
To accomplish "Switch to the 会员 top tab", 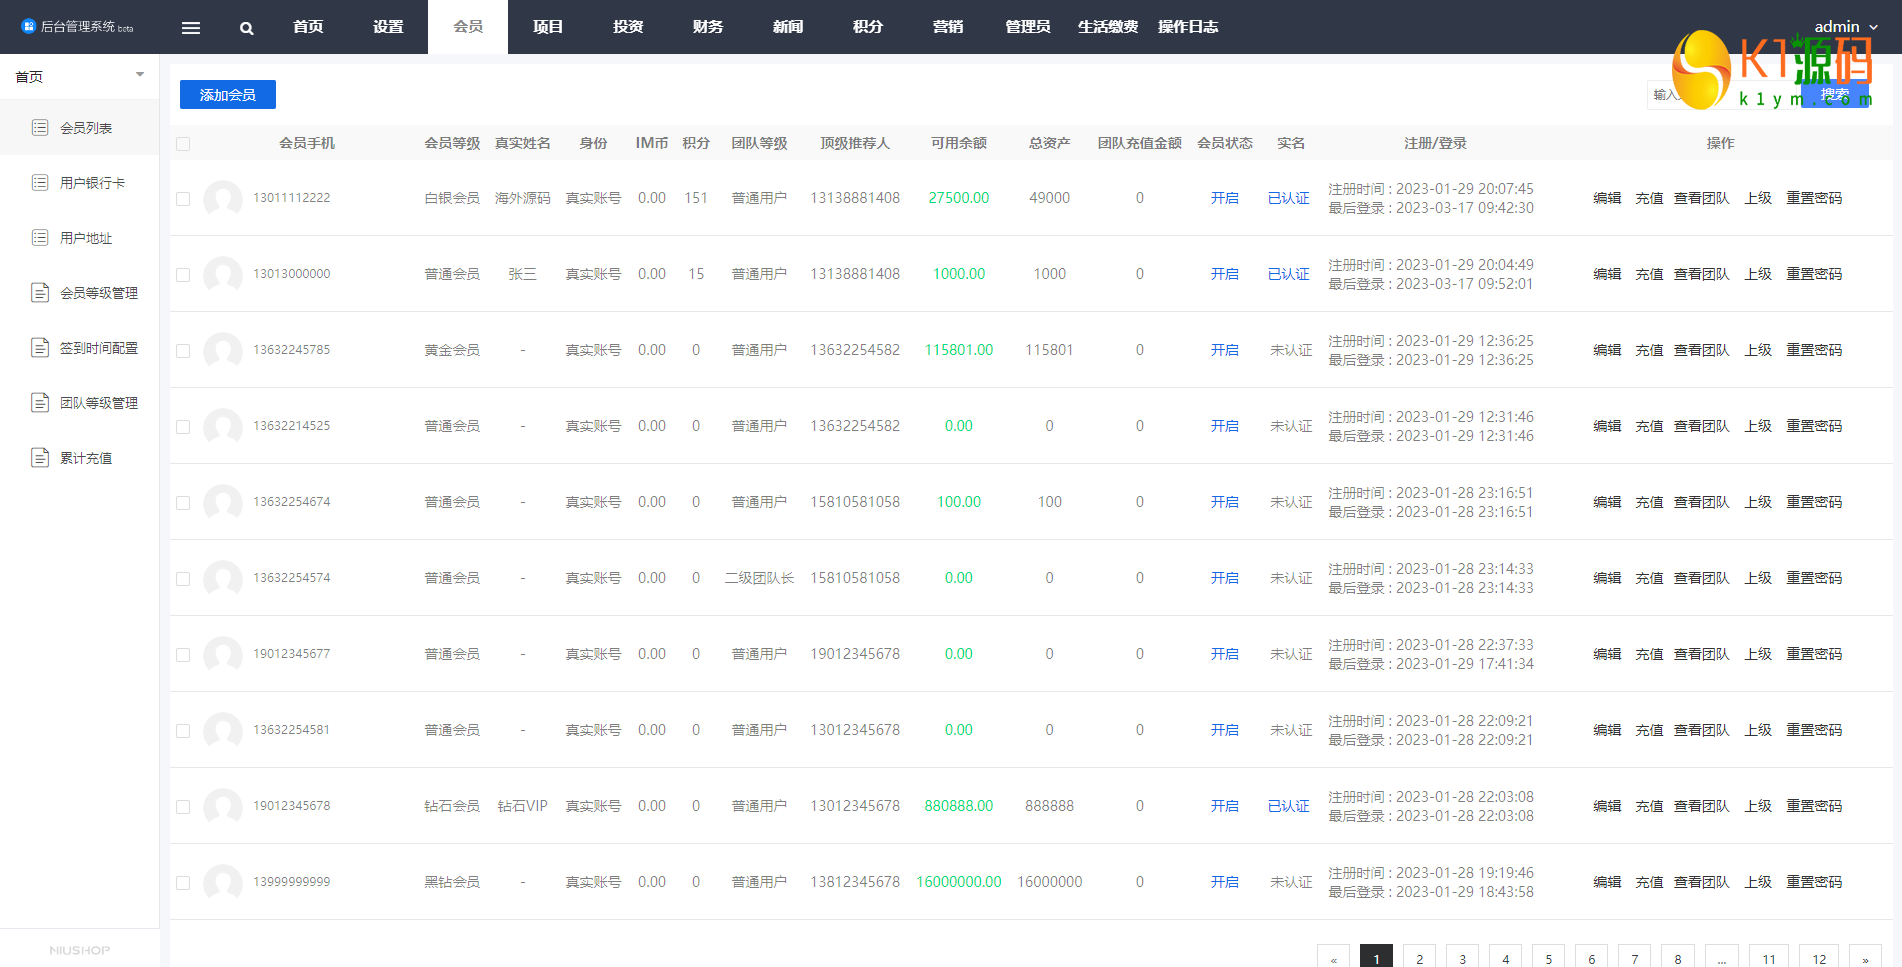I will point(468,27).
